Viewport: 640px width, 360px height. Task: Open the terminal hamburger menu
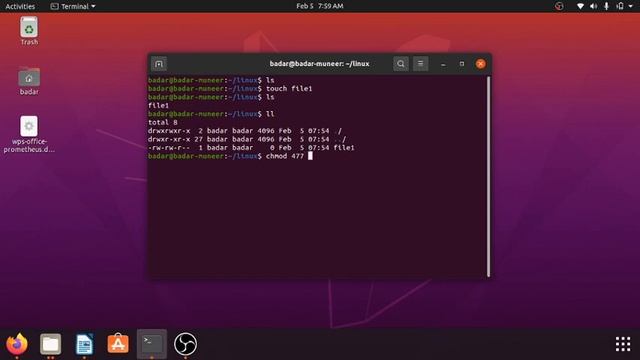click(x=420, y=64)
